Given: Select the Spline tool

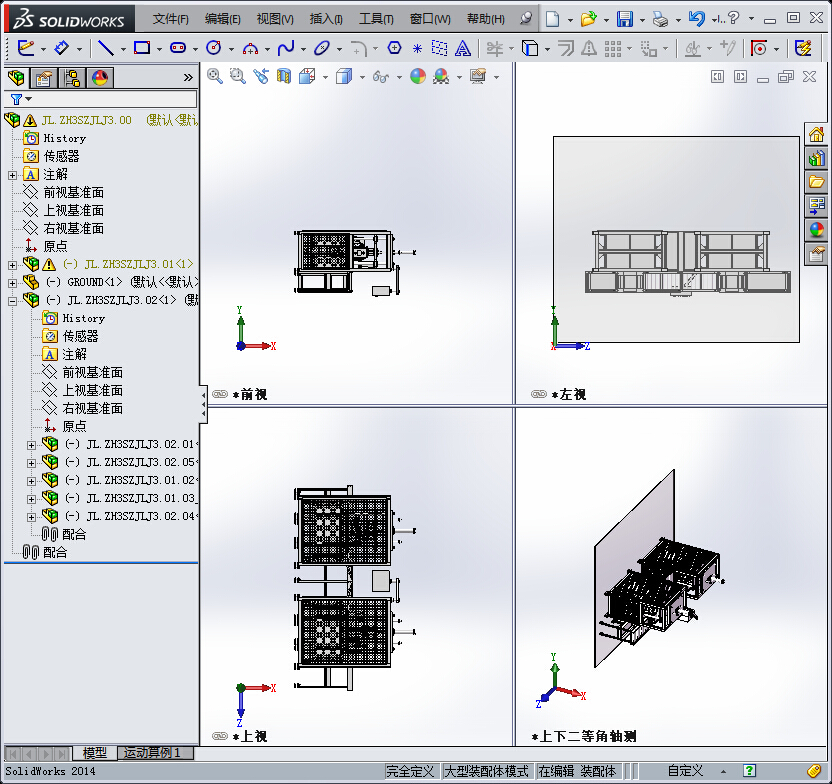Looking at the screenshot, I should coord(286,48).
